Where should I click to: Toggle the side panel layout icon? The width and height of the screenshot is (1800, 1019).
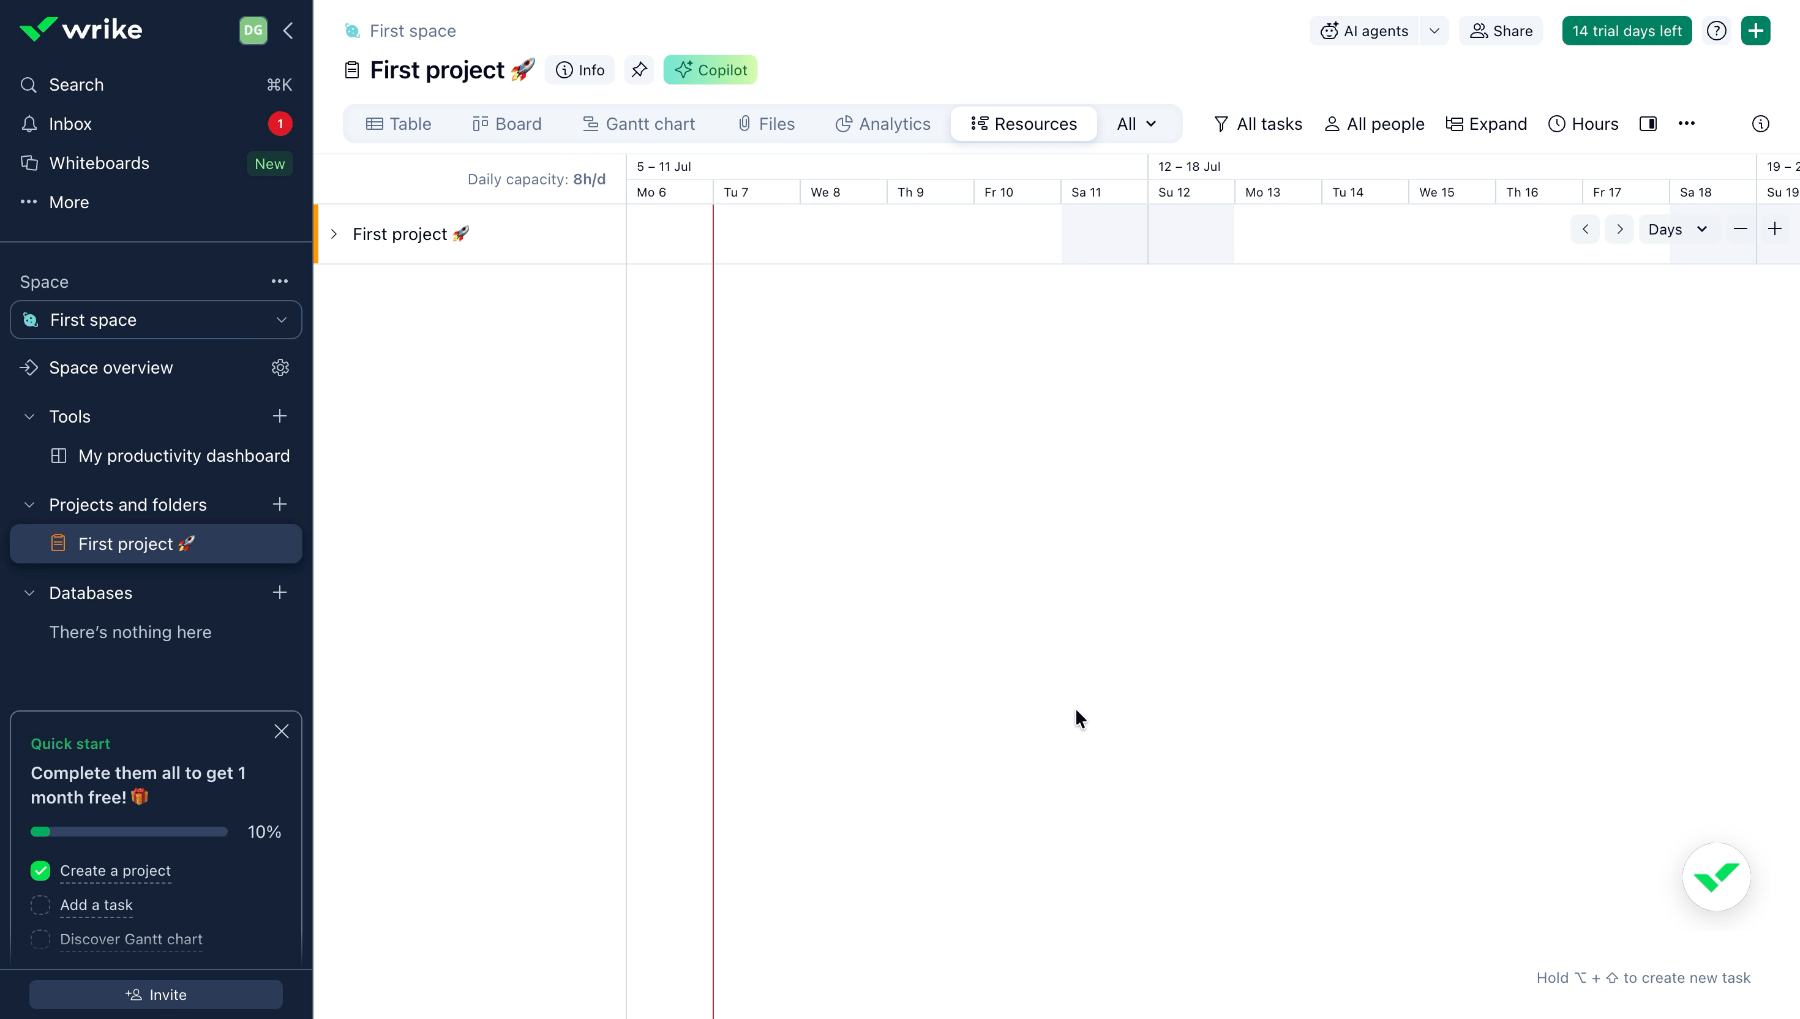(1648, 124)
